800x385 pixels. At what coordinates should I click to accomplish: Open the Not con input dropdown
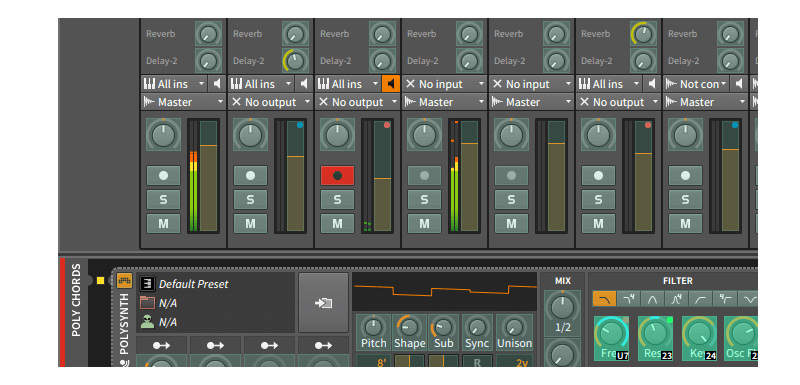[x=696, y=84]
